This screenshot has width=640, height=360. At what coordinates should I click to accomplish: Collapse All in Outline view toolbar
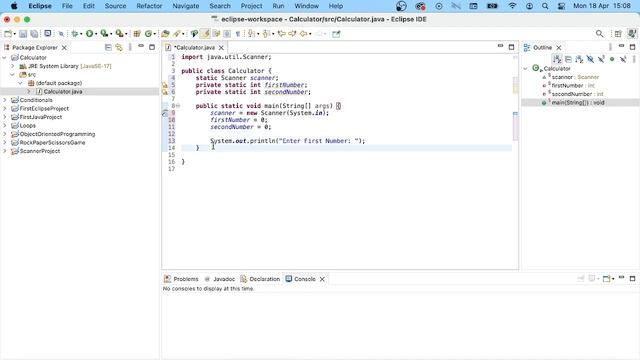568,59
